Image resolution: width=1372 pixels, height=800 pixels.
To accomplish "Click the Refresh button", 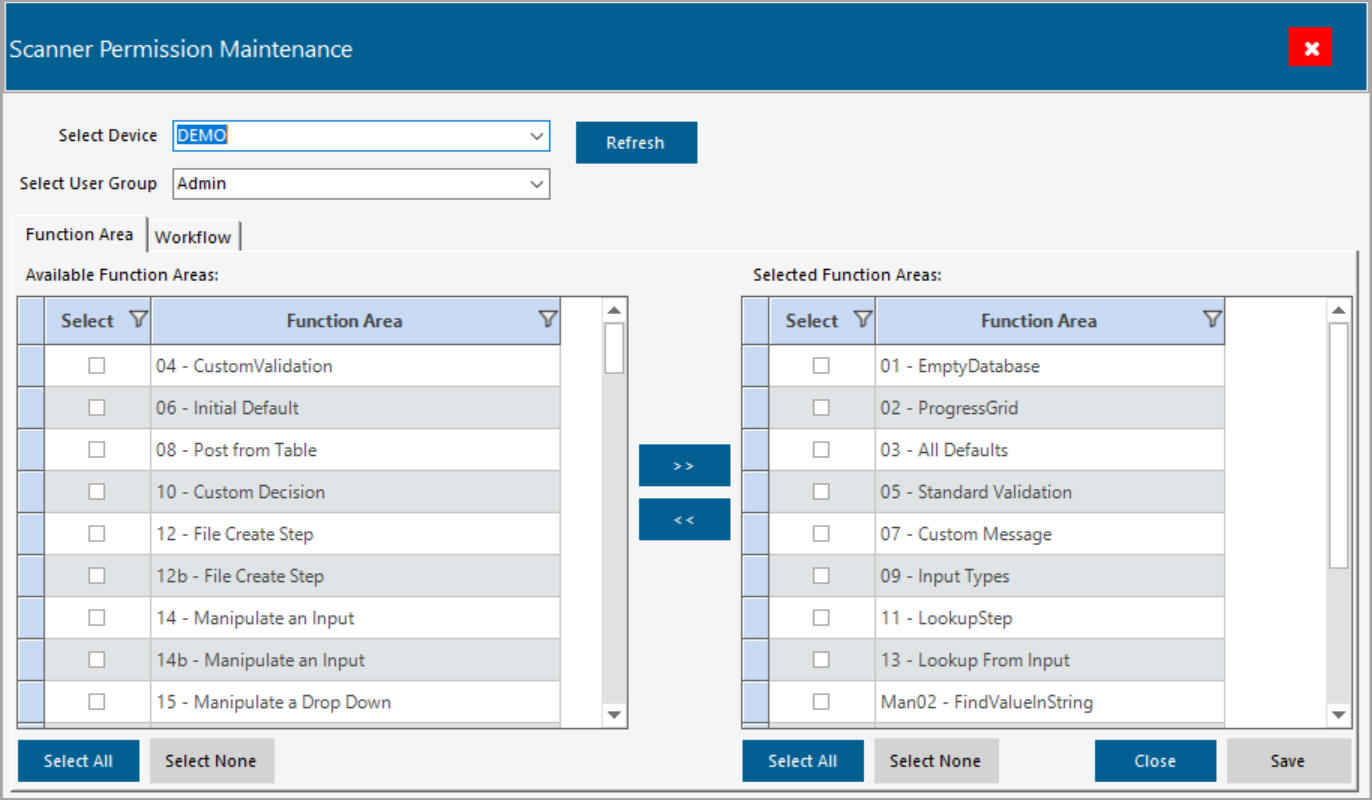I will 636,143.
